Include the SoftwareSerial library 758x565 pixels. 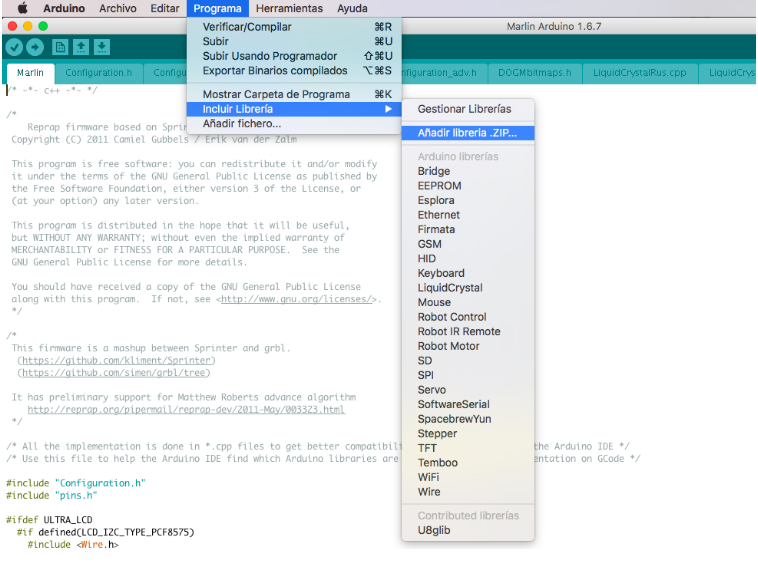(x=467, y=404)
